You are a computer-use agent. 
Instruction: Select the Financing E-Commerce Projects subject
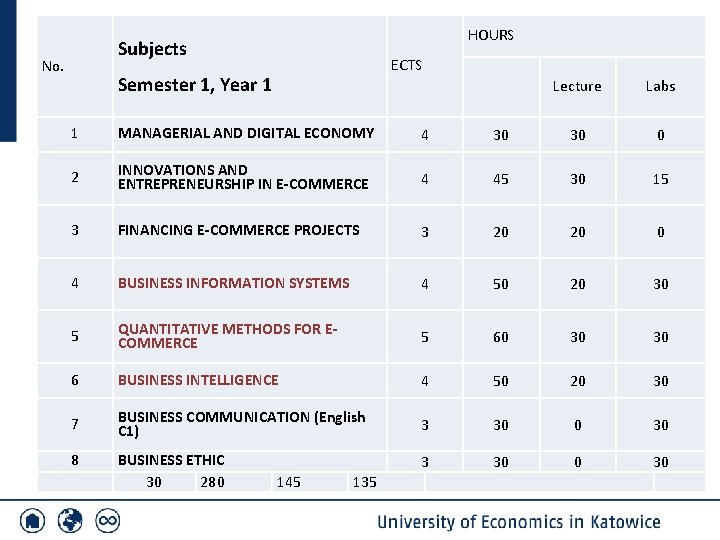(x=238, y=230)
